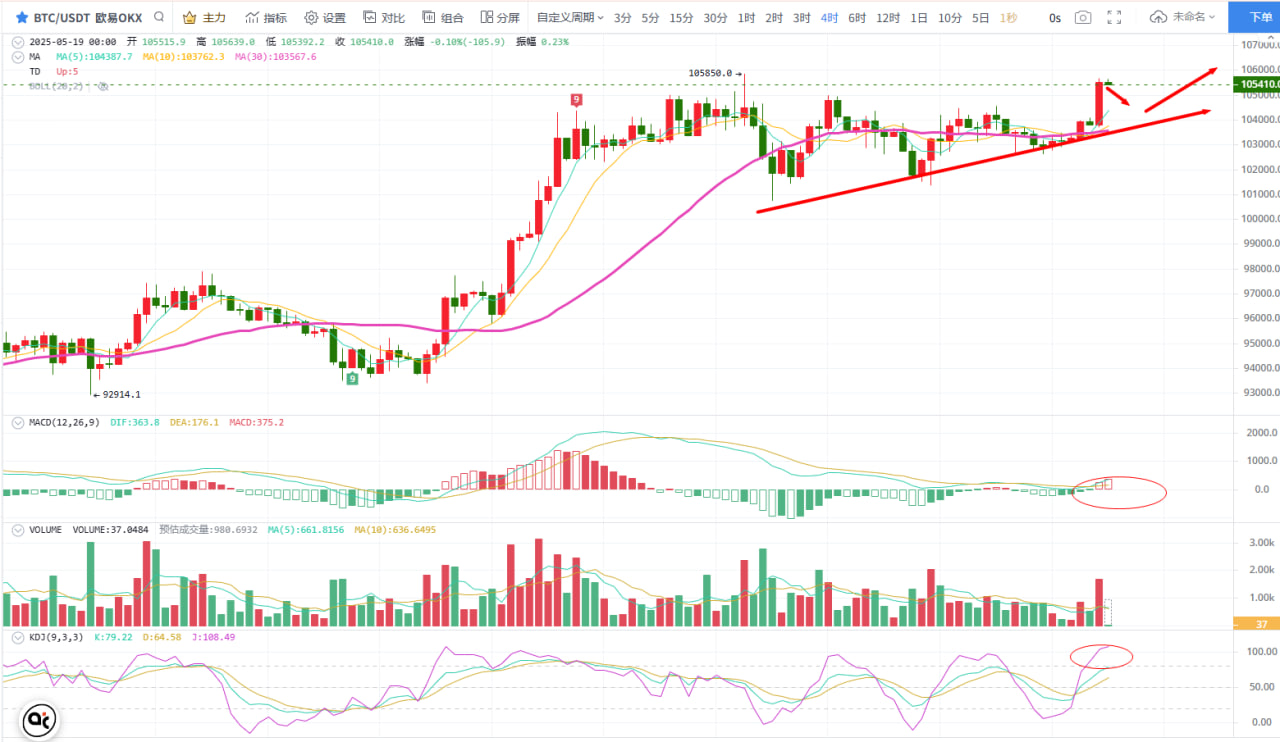Switch to the 5日 timeframe
Screen dimensions: 1280x742
click(981, 18)
